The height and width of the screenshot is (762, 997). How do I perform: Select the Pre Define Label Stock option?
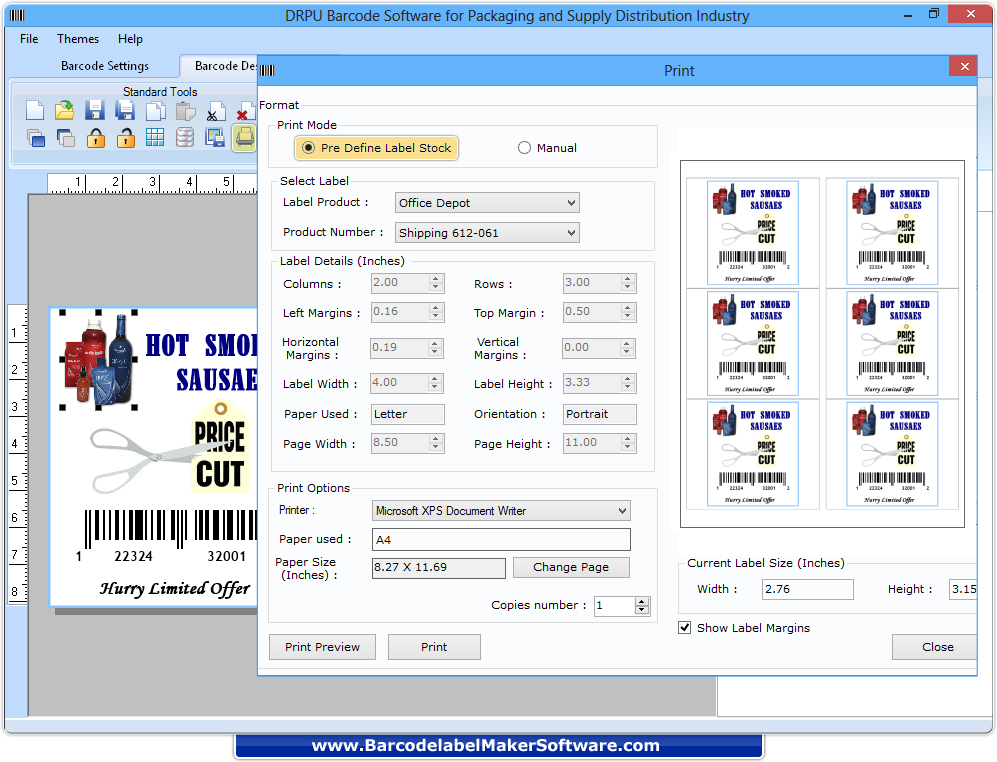pos(309,147)
